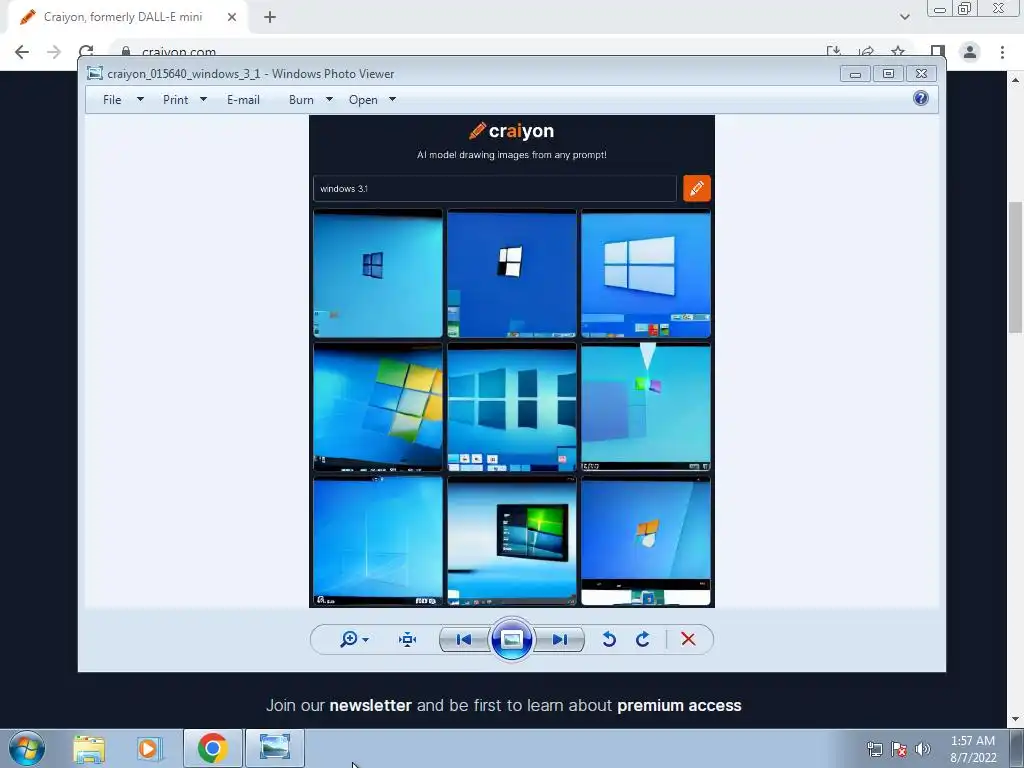Close the Photo Viewer window
The height and width of the screenshot is (768, 1024).
[x=921, y=74]
